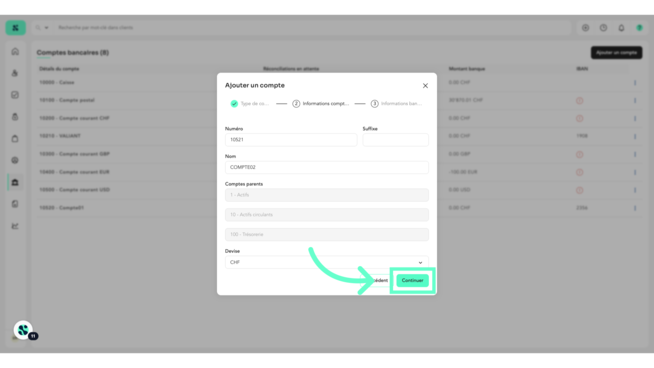Viewport: 654px width, 368px height.
Task: Open options menu for 10100 - Compte postal
Action: click(635, 101)
